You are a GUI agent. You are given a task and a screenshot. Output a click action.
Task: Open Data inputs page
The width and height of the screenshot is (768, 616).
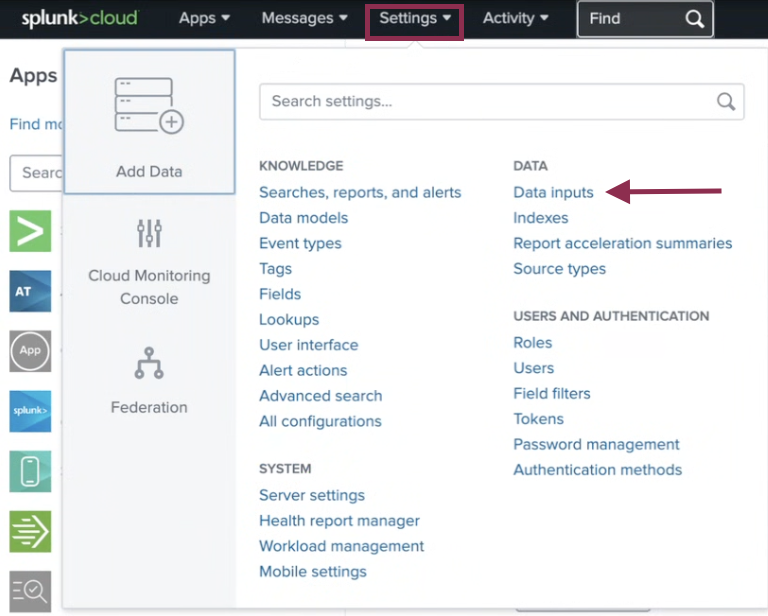[x=553, y=192]
